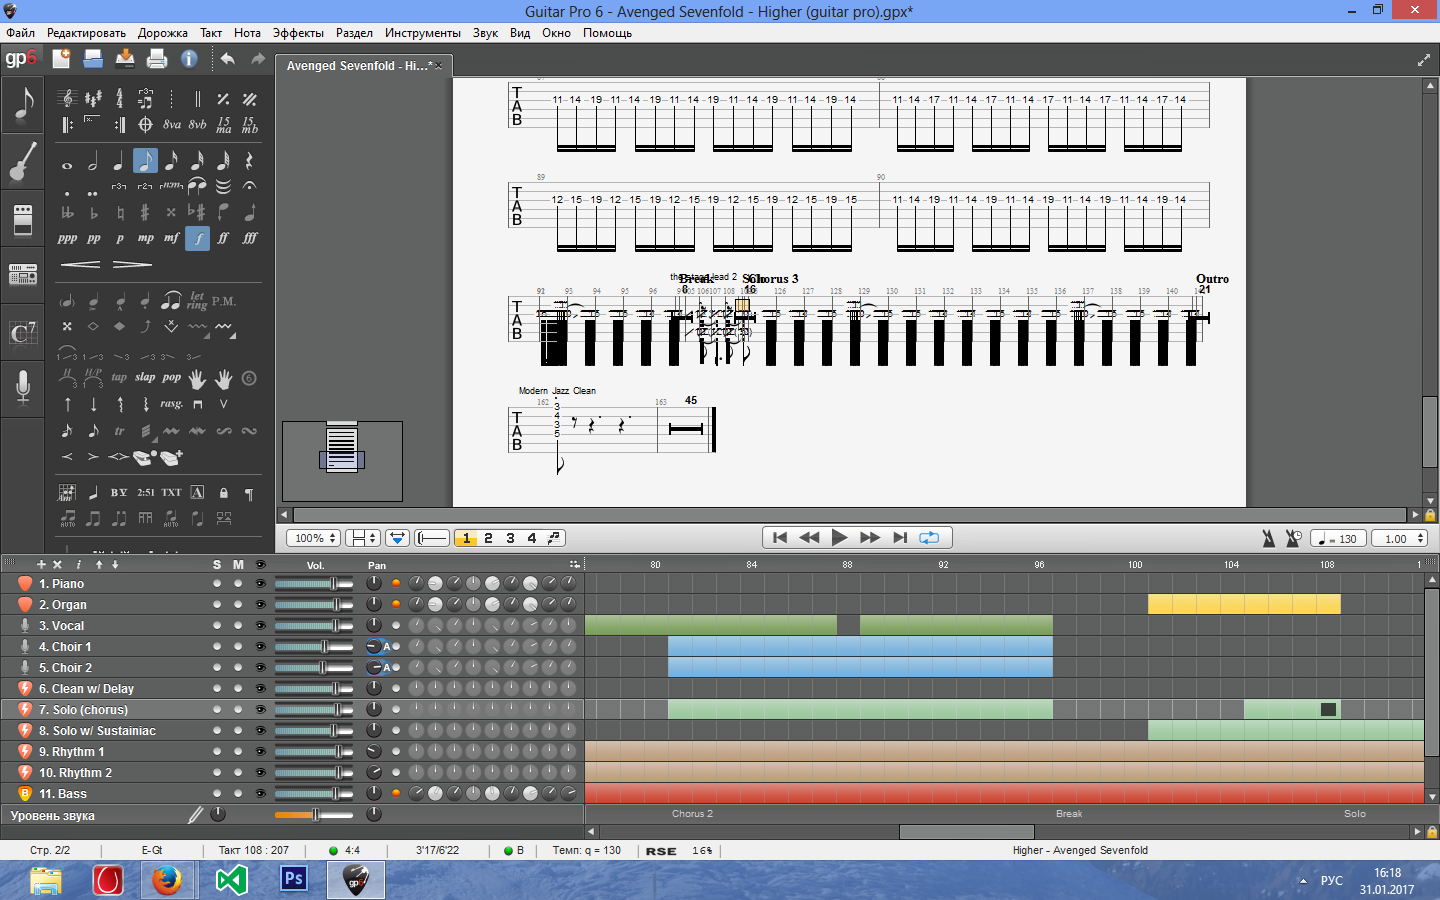
Task: Select the whole note duration
Action: point(67,165)
